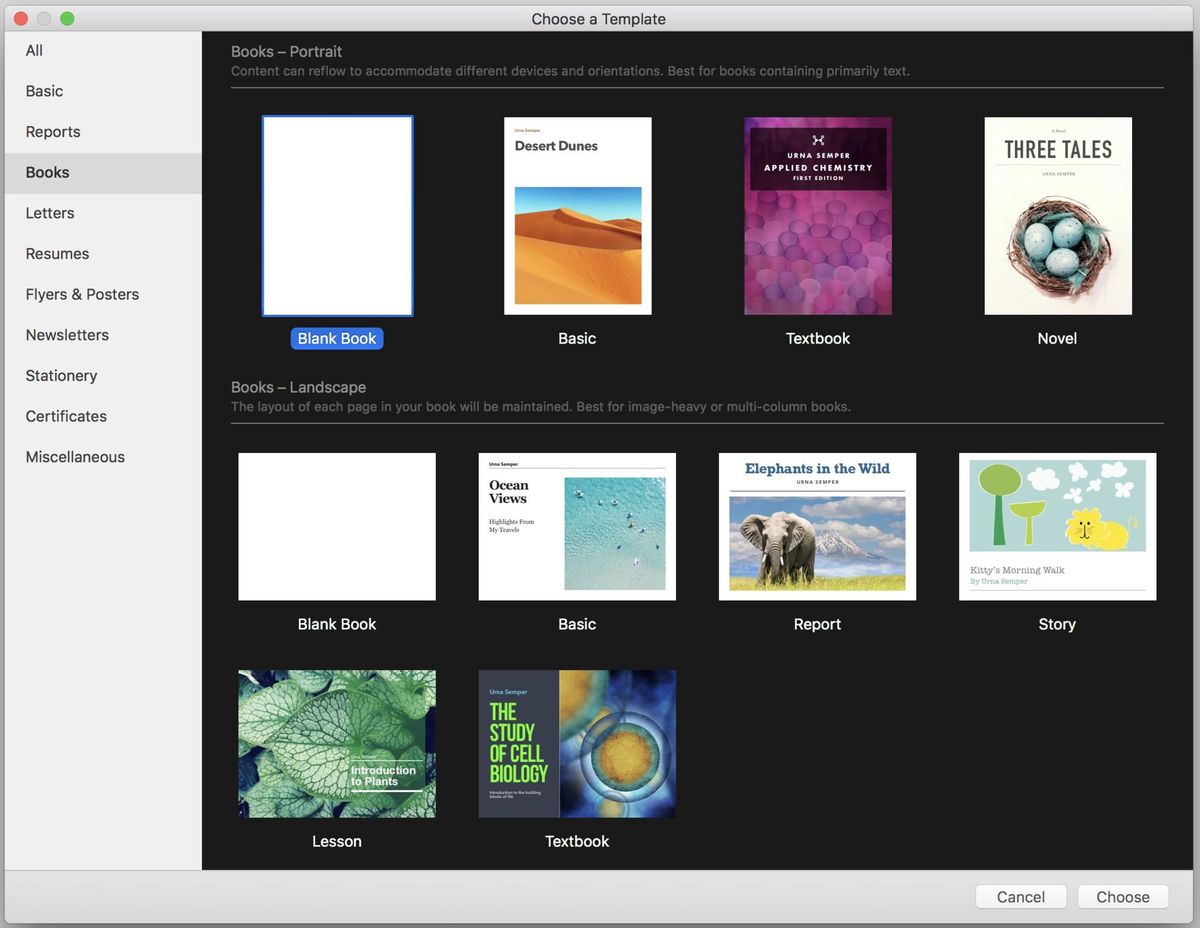Switch to the Newsletters category
Viewport: 1200px width, 928px height.
click(x=67, y=334)
